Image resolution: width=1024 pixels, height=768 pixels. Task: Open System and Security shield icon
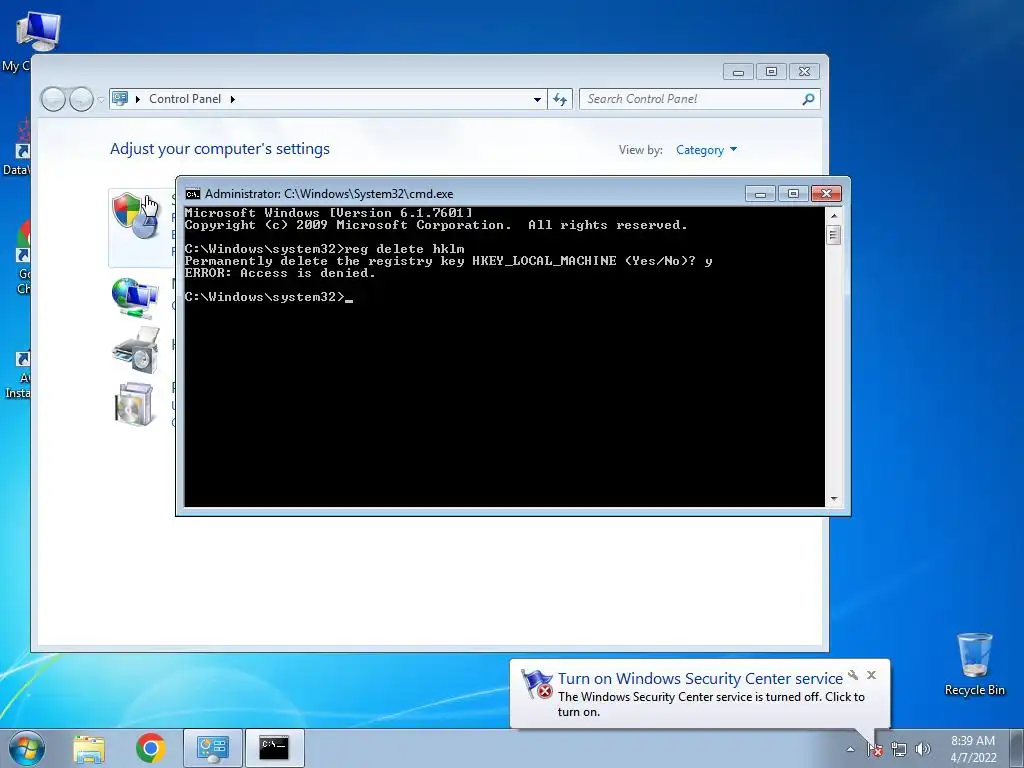[x=135, y=216]
